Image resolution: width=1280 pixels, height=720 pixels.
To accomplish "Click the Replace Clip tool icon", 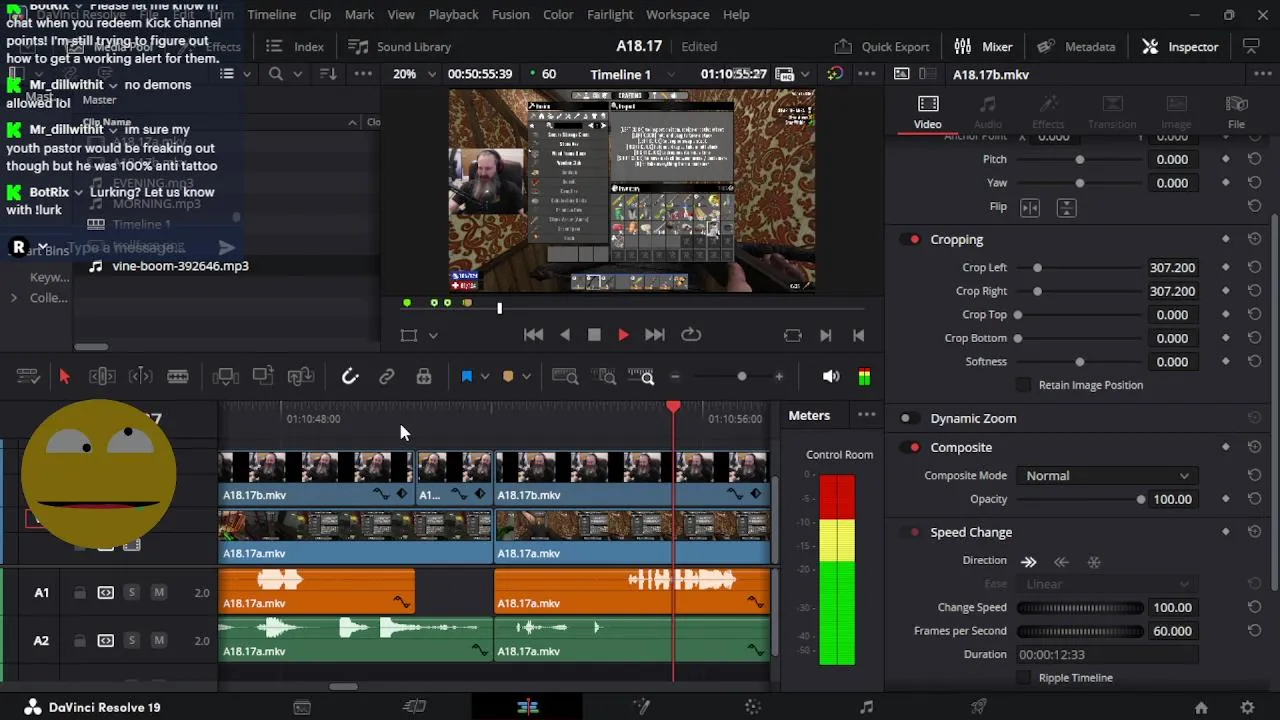I will [301, 377].
